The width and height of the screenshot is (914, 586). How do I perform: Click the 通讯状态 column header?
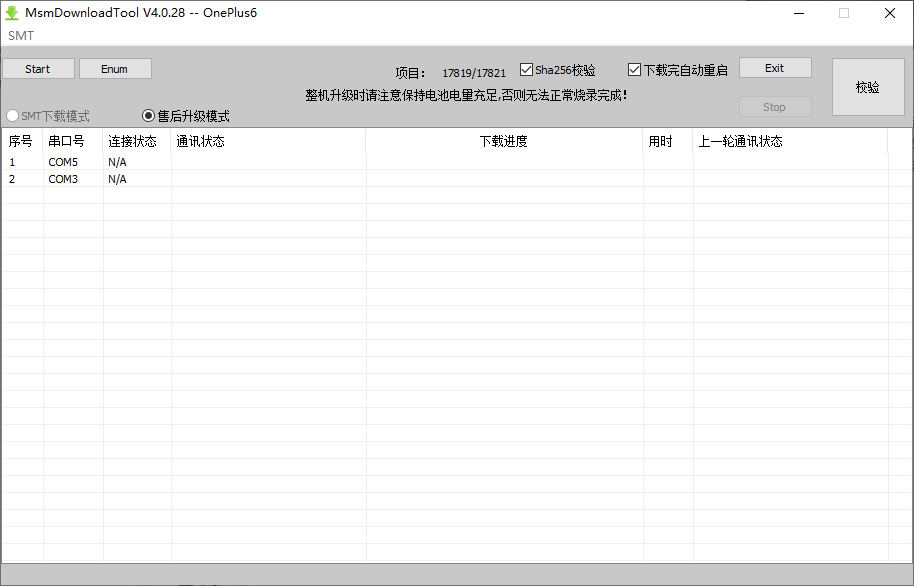point(268,141)
